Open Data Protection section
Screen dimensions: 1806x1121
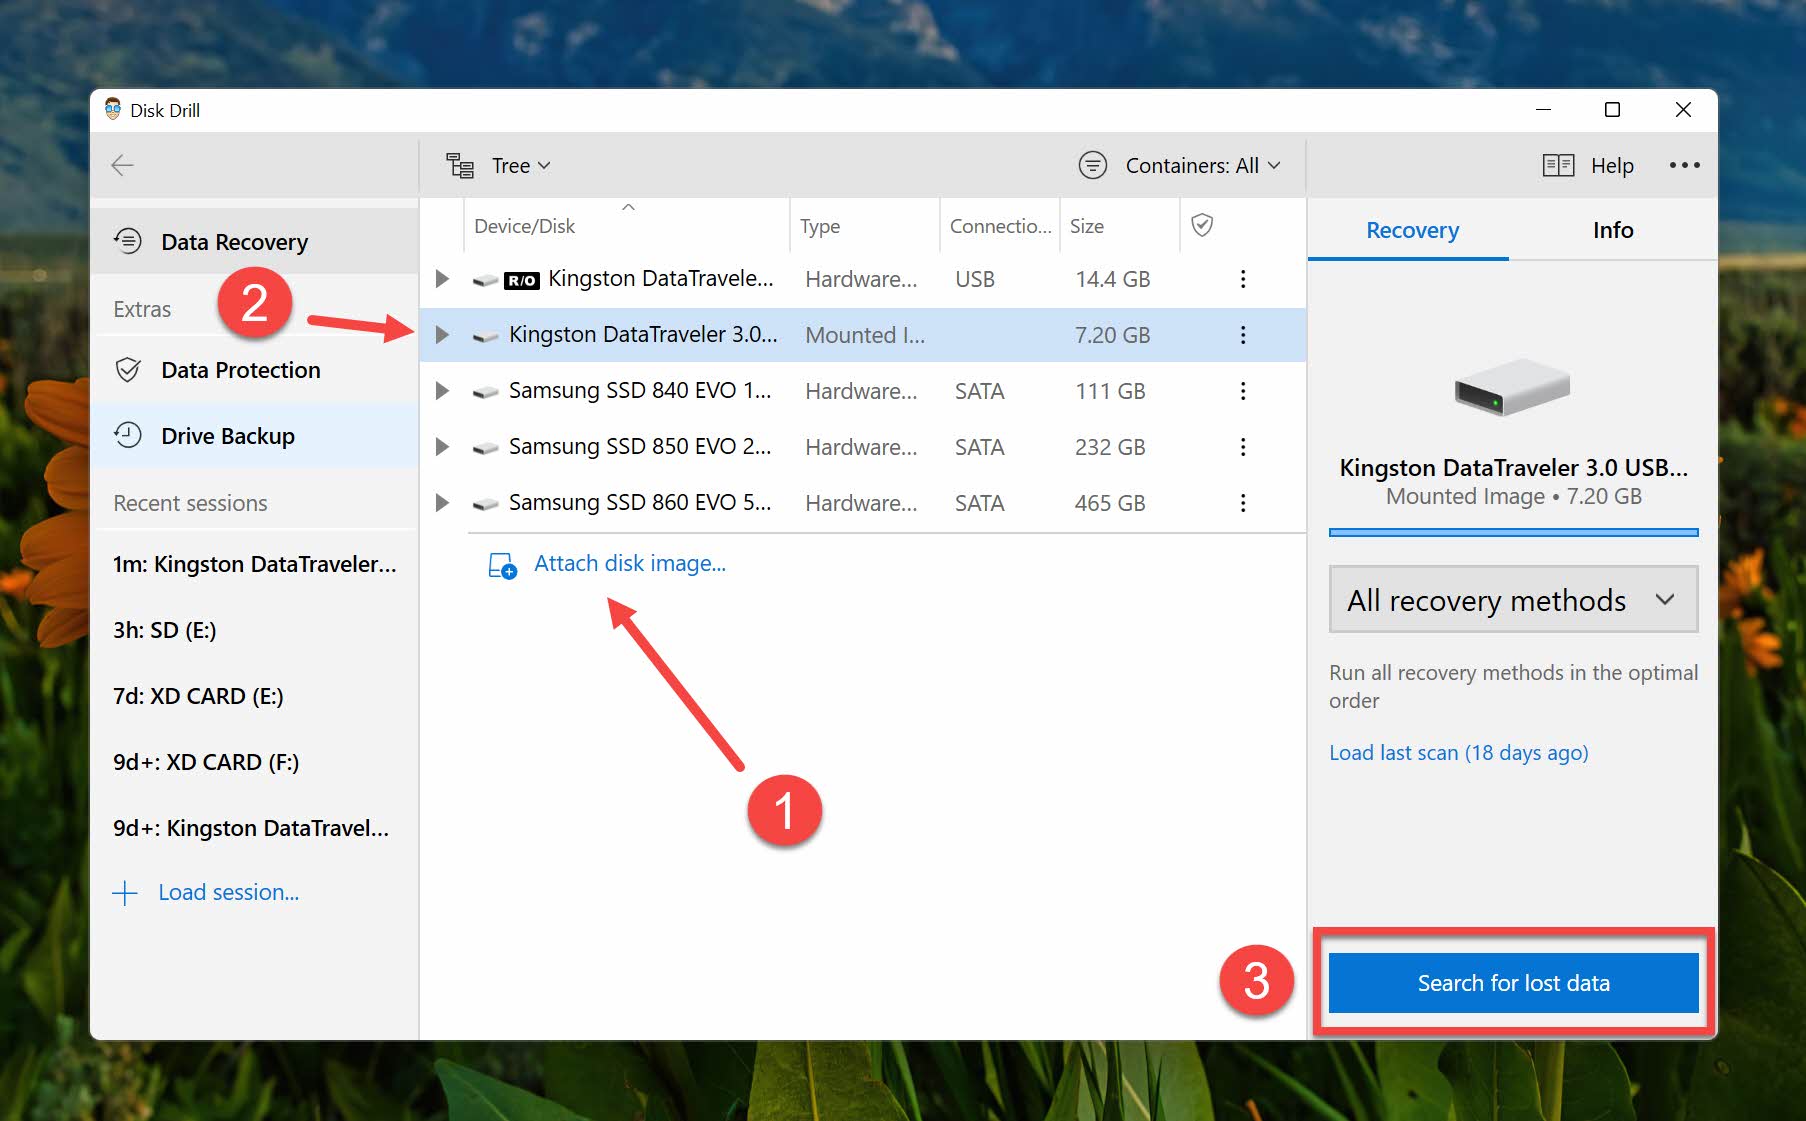254,370
